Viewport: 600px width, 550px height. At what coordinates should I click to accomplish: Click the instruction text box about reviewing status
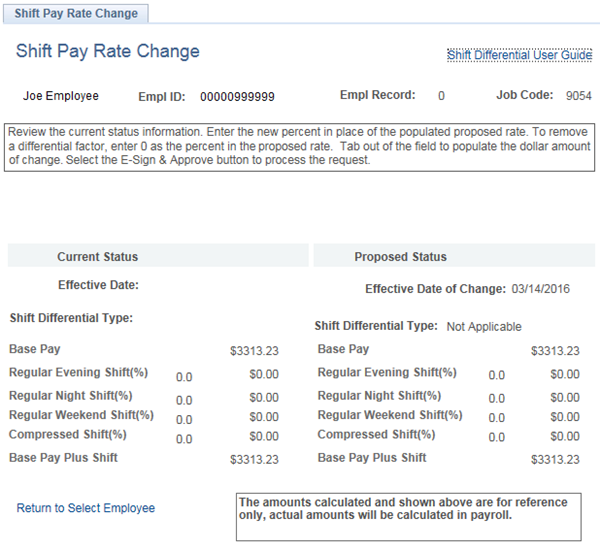[299, 146]
